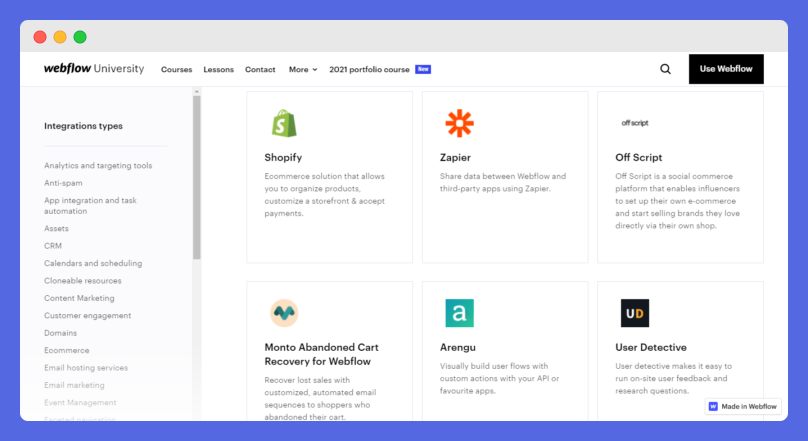Select Customer engagement filter
Image resolution: width=808 pixels, height=441 pixels.
[x=88, y=316]
